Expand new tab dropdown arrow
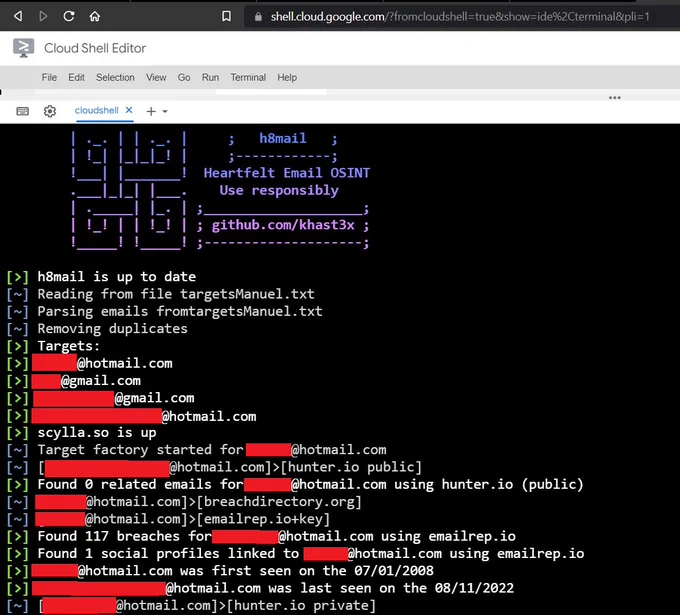 click(165, 111)
